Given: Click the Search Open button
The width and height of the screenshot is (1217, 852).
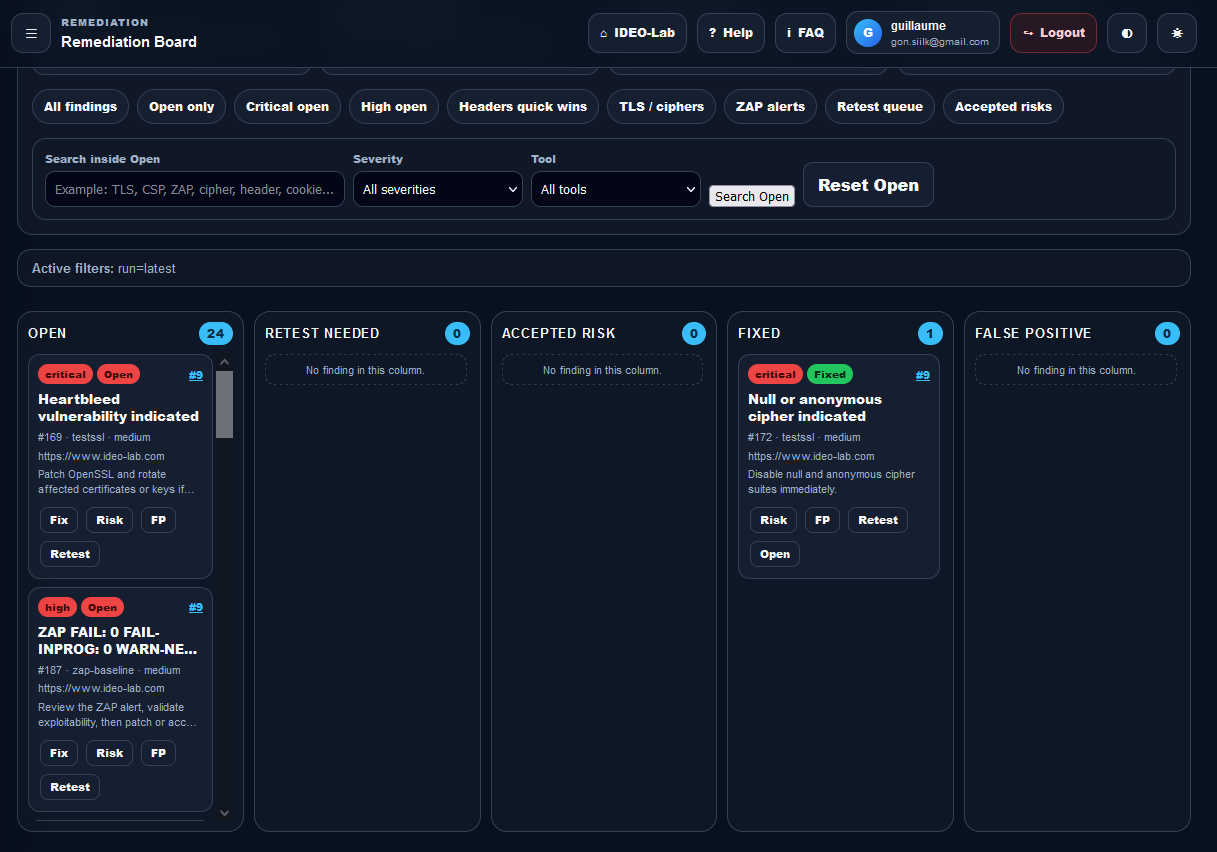Looking at the screenshot, I should coord(752,196).
